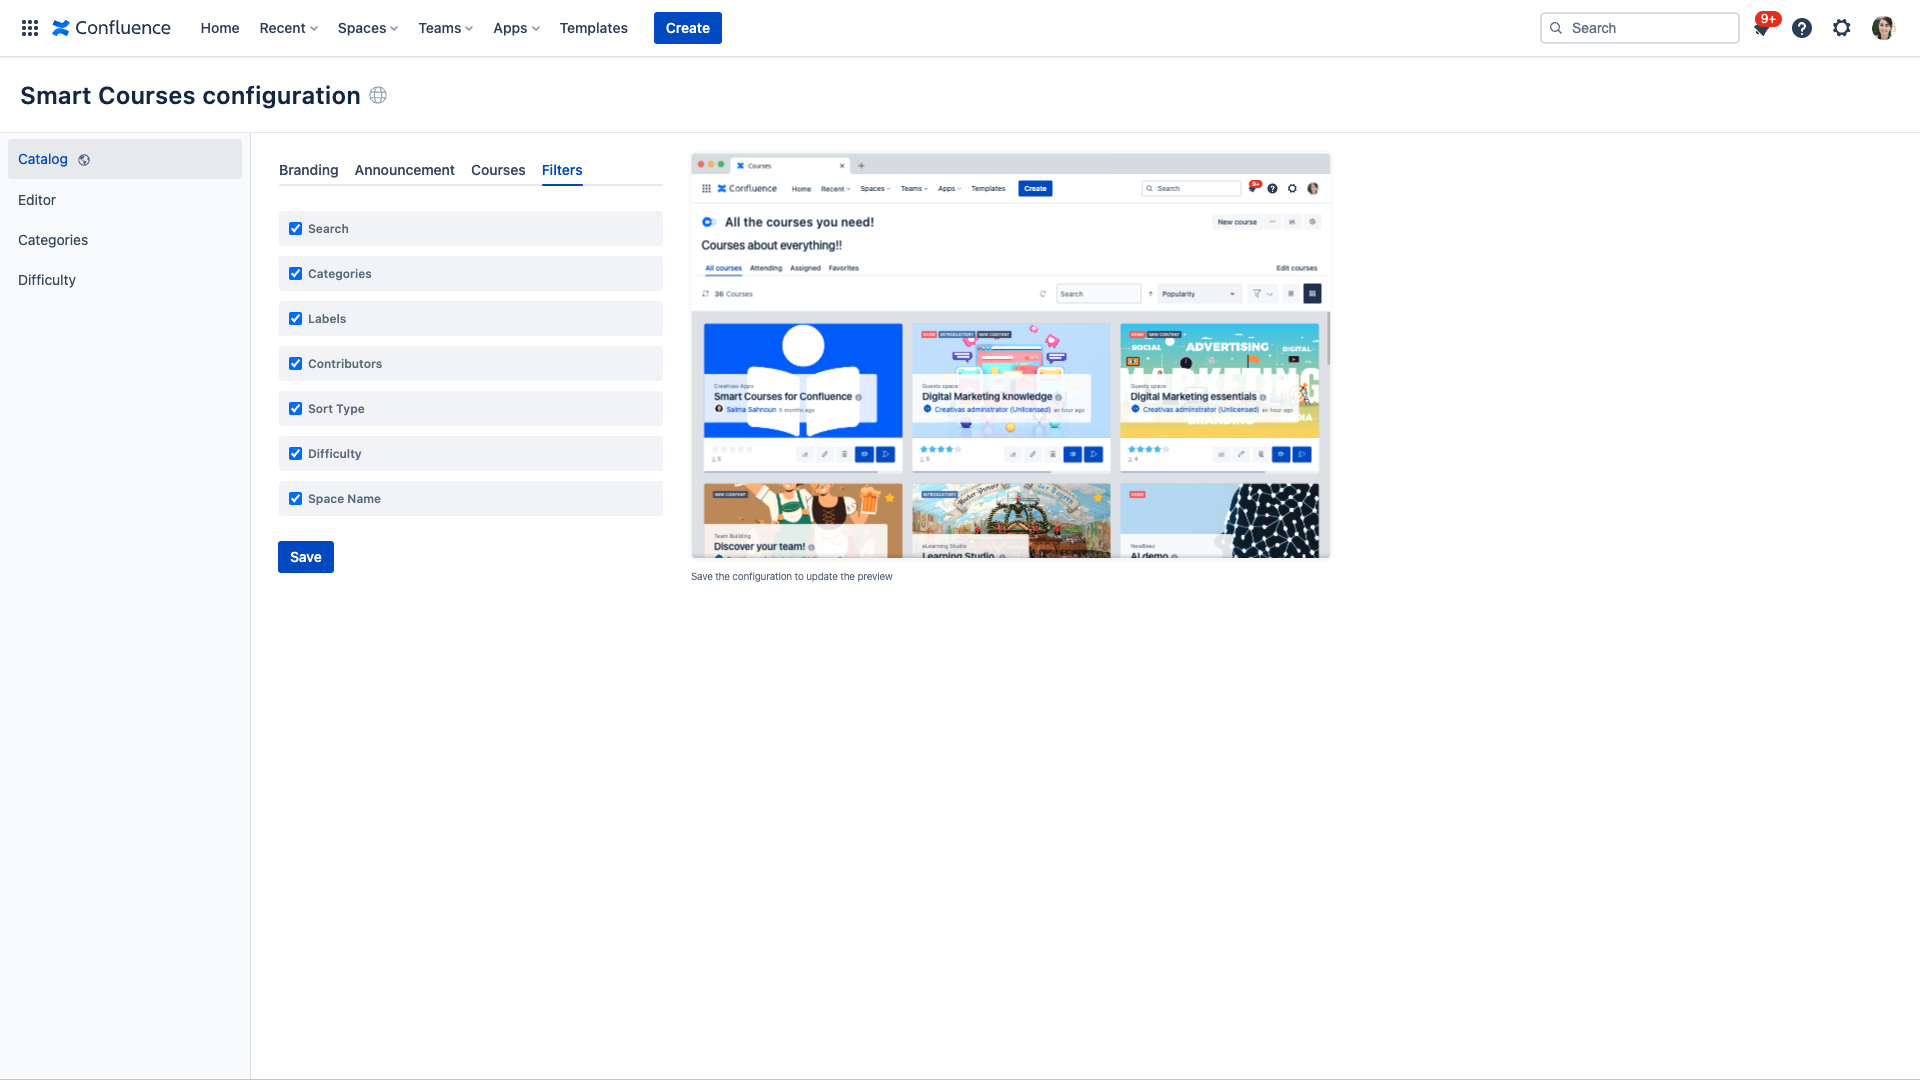Toggle the Search filter checkbox

coord(295,229)
